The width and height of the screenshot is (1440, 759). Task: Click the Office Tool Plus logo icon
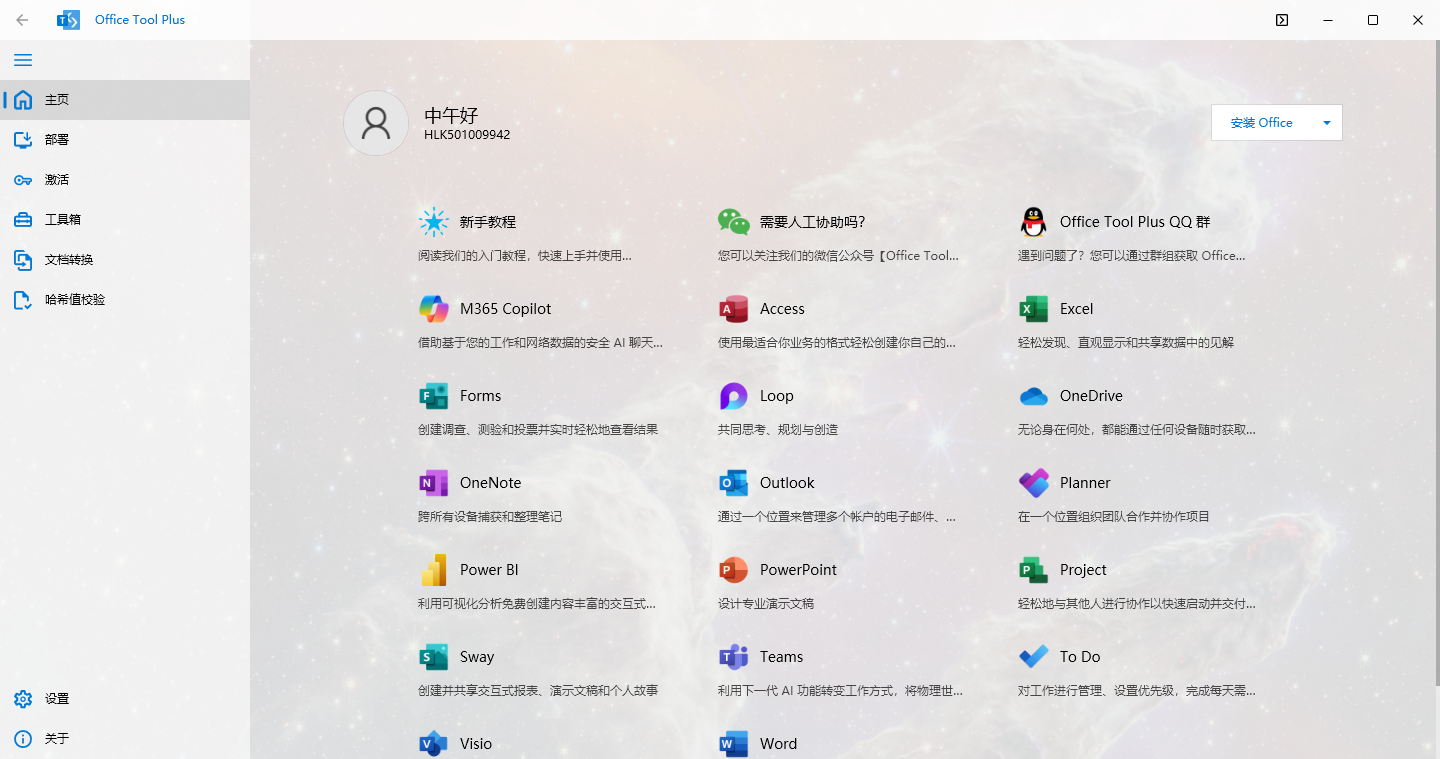68,20
